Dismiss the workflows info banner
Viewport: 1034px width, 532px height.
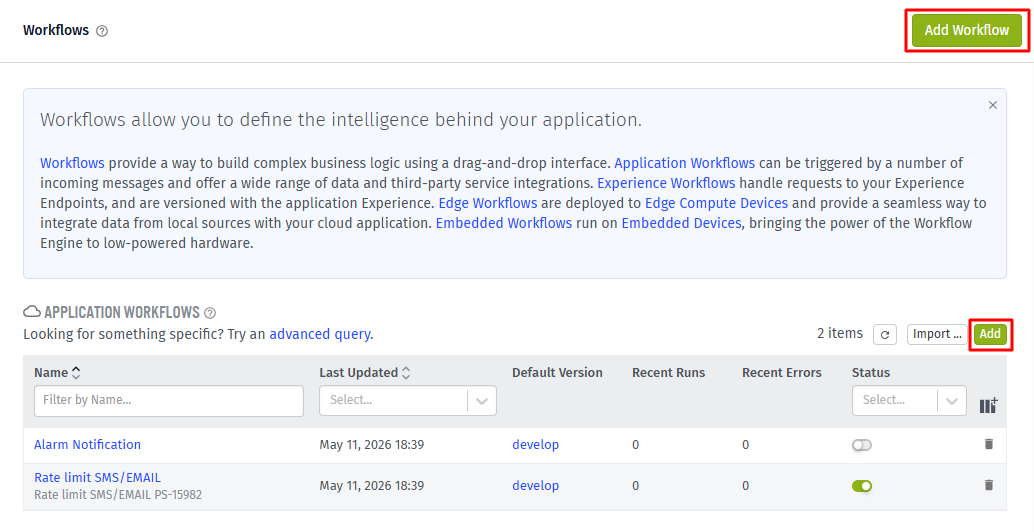[x=992, y=105]
